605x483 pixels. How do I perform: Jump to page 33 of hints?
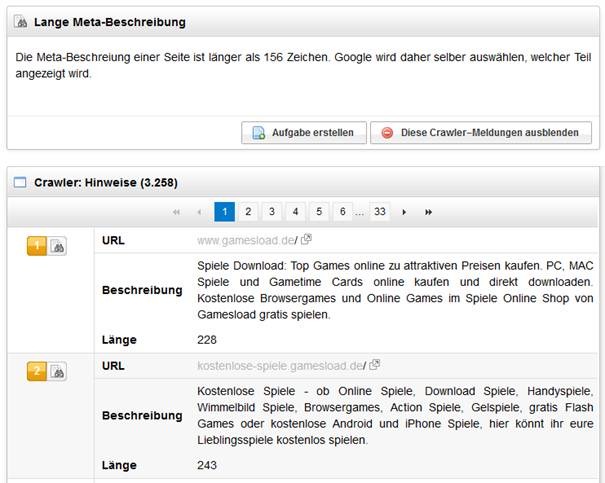380,211
